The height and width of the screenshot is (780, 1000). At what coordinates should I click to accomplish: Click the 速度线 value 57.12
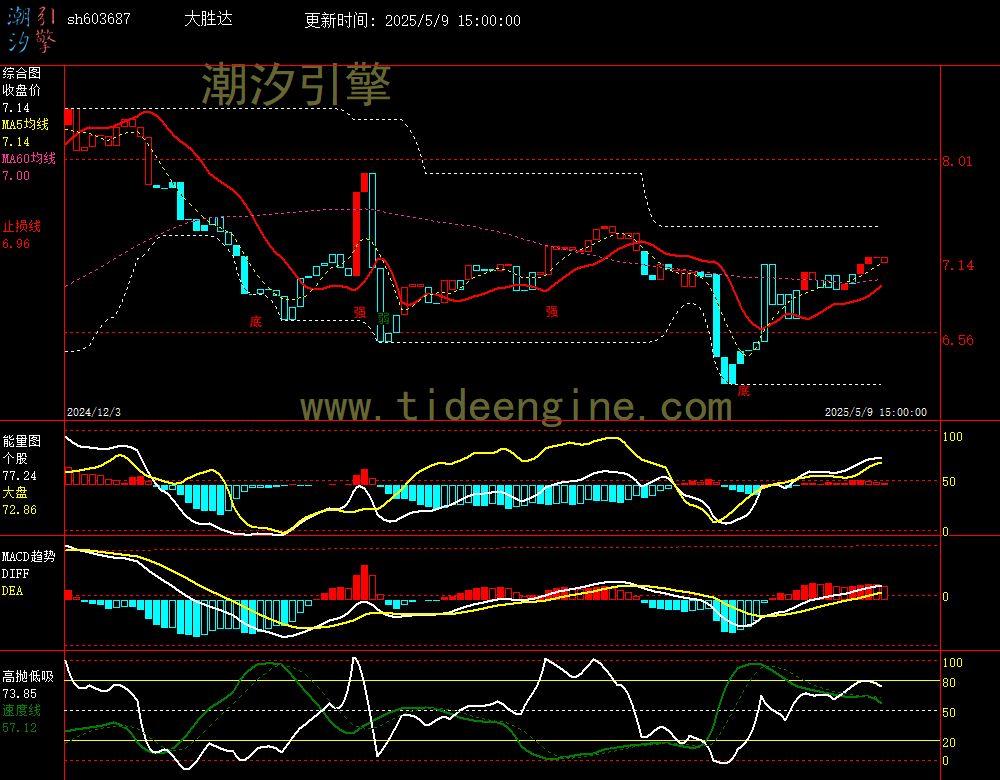[x=19, y=728]
